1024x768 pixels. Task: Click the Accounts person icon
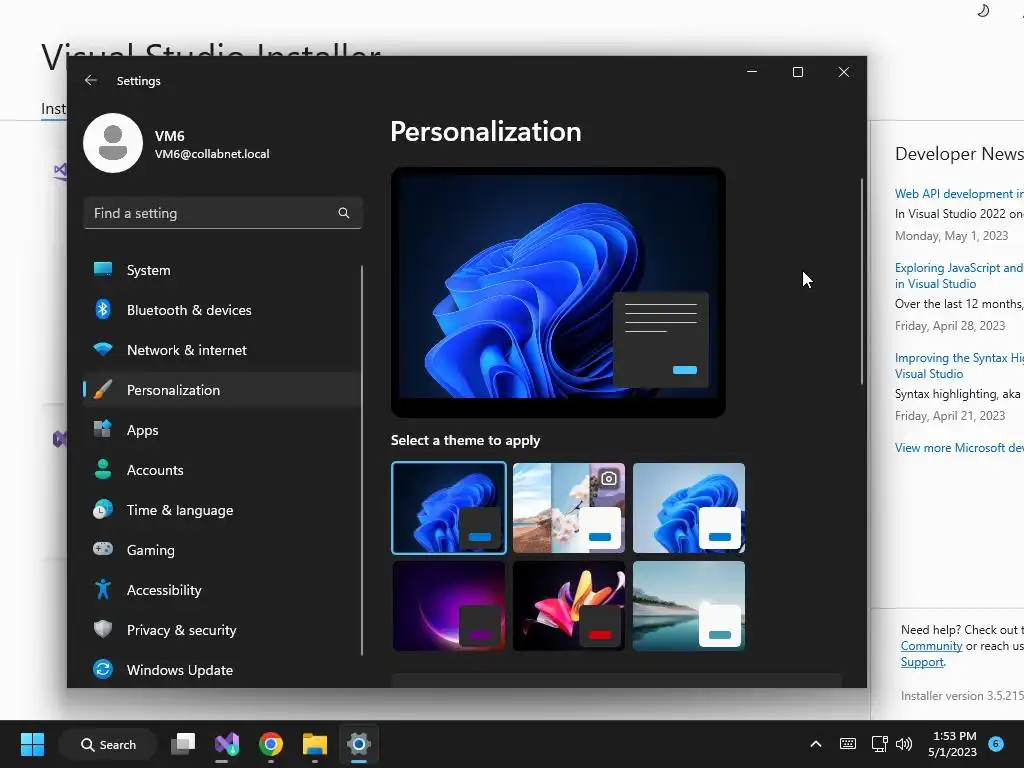click(x=103, y=469)
